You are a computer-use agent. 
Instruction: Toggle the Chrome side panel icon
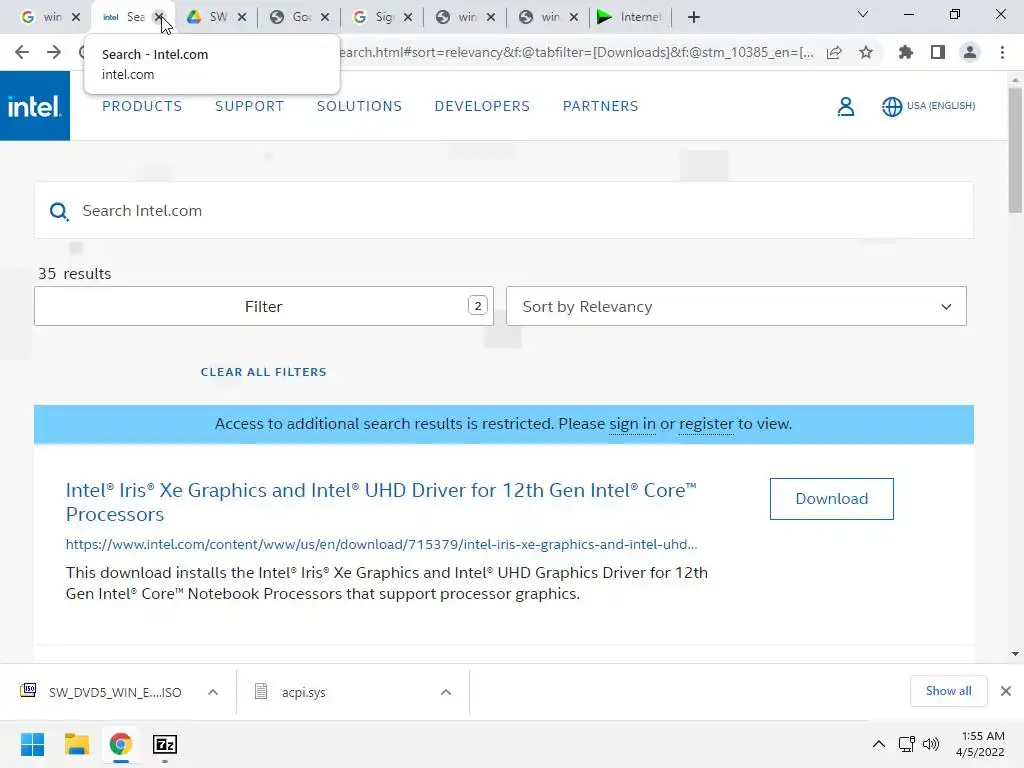coord(938,52)
